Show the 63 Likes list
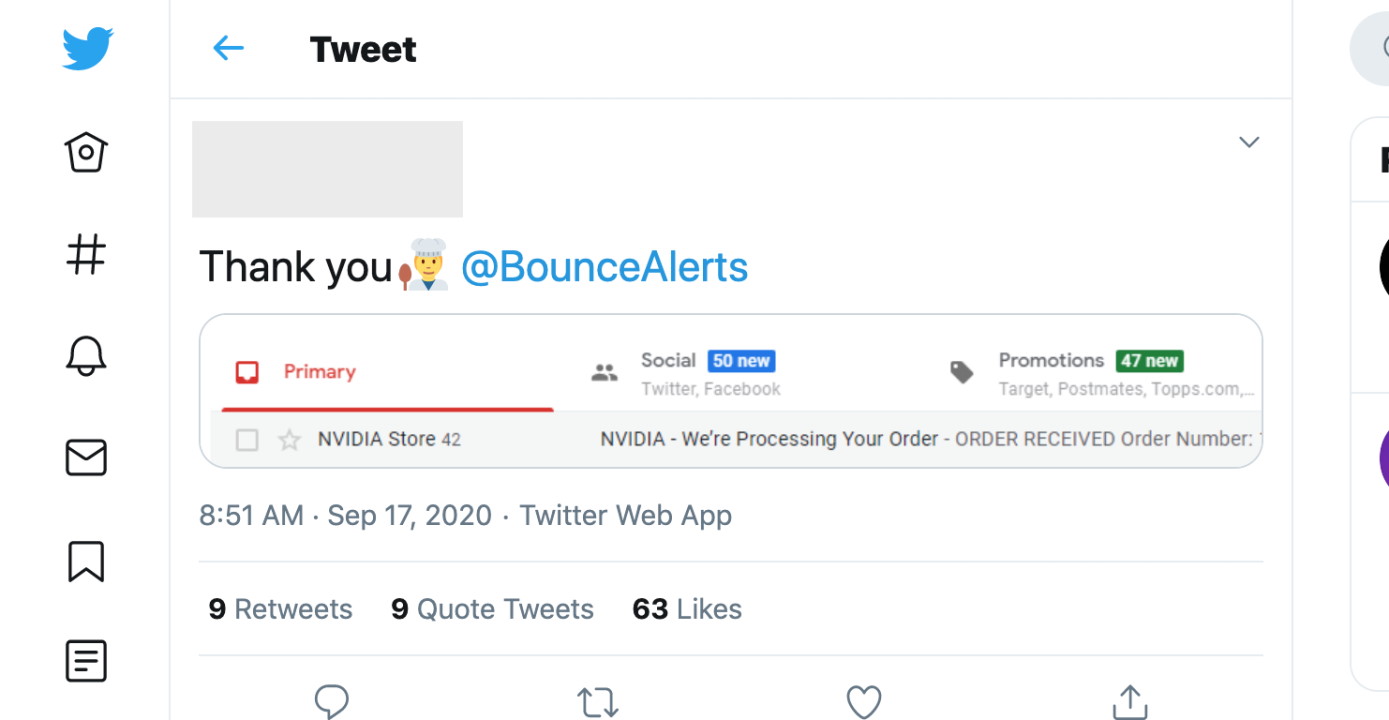The image size is (1389, 720). click(687, 609)
